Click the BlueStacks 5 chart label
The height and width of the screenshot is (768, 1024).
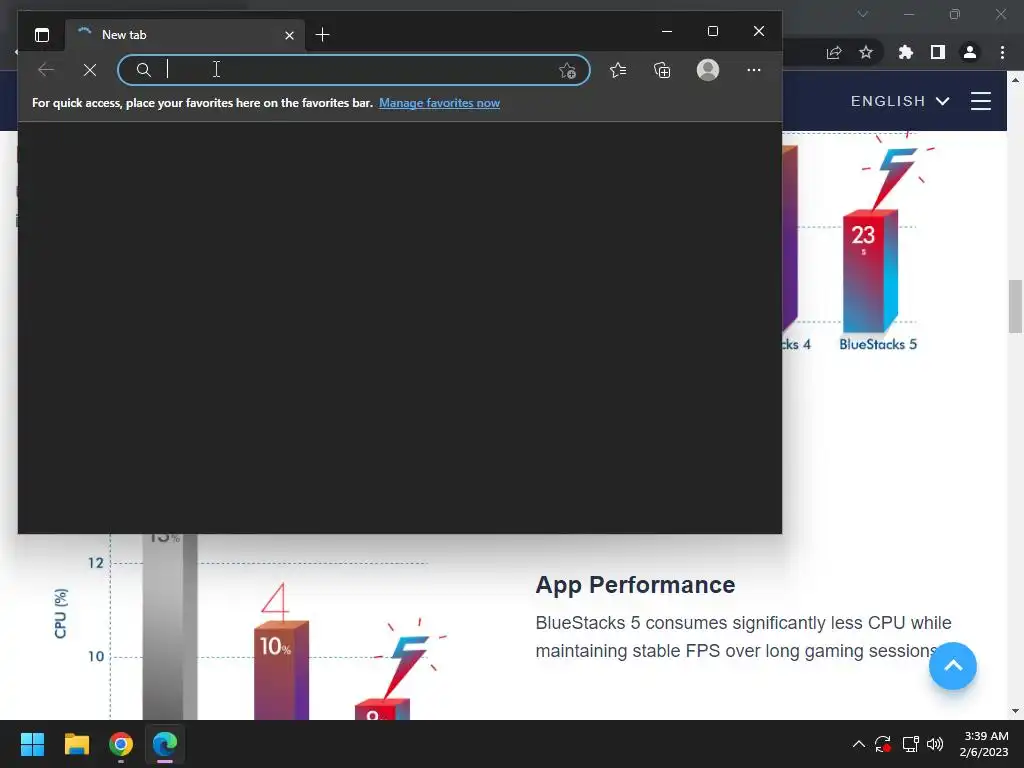tap(878, 344)
